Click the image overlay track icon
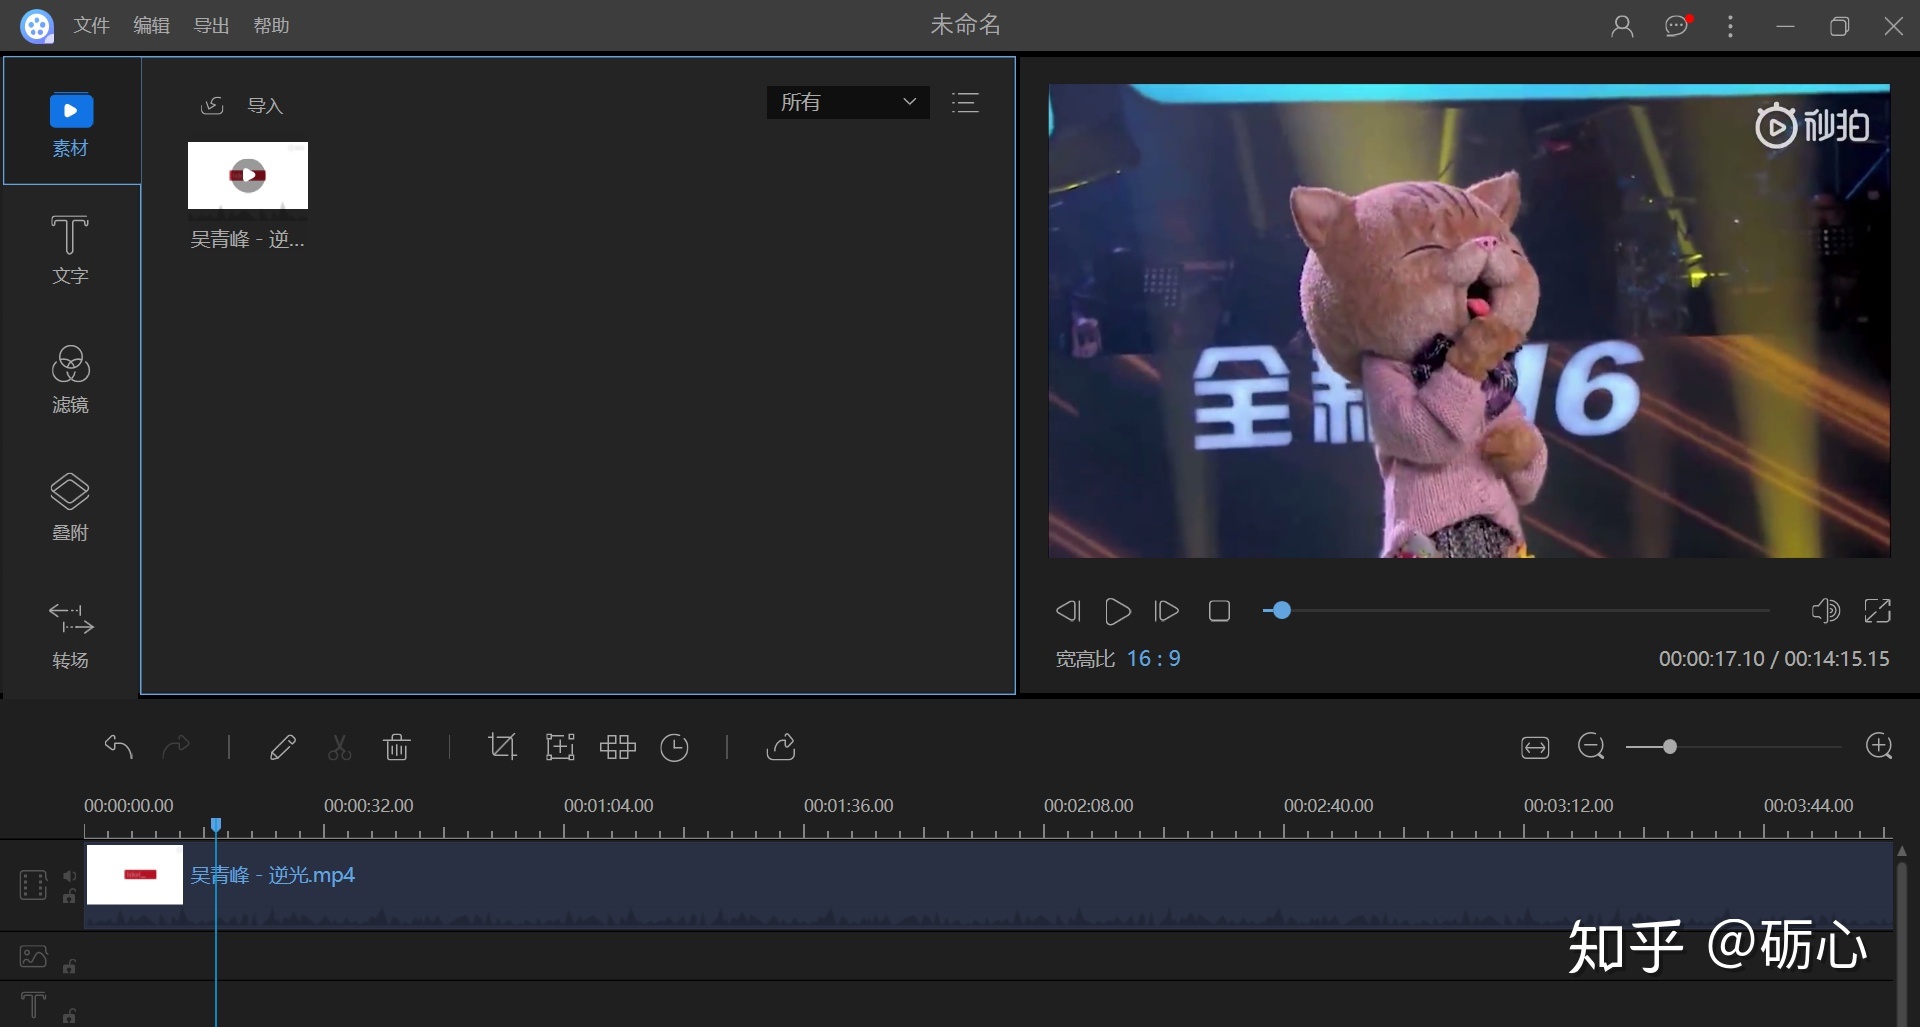This screenshot has height=1027, width=1920. coord(33,957)
